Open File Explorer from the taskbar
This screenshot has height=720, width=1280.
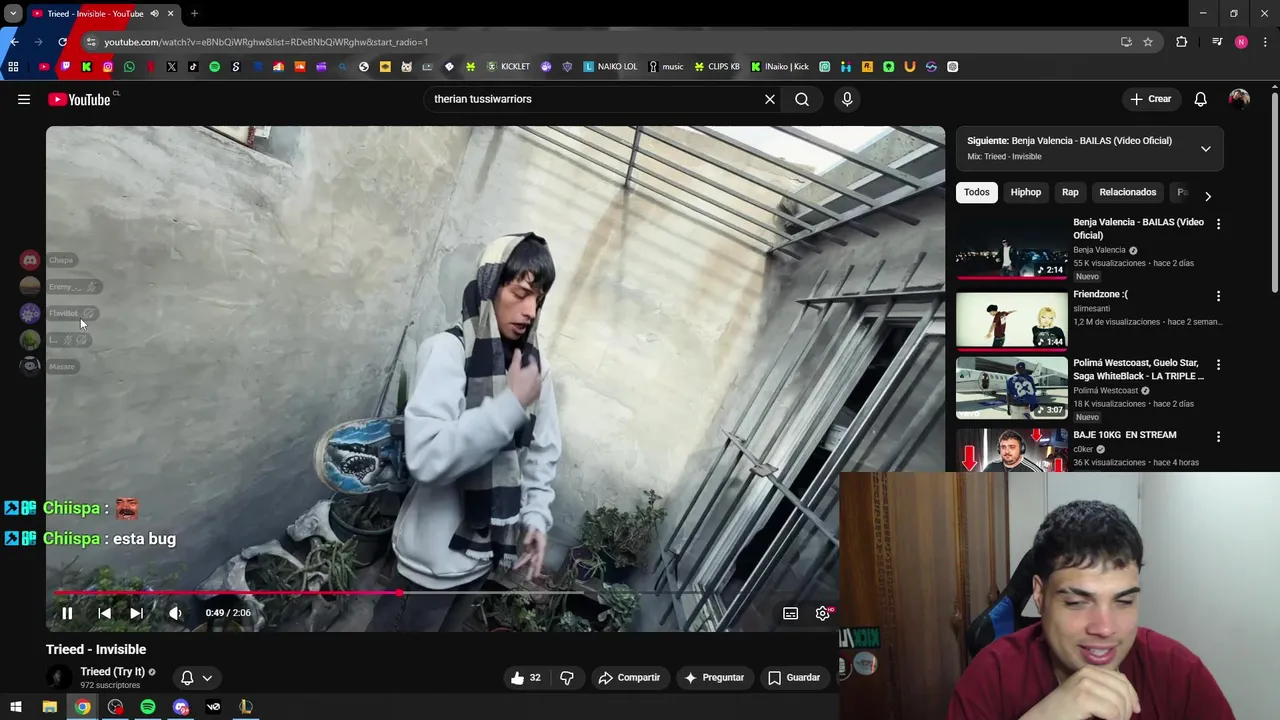pyautogui.click(x=49, y=707)
